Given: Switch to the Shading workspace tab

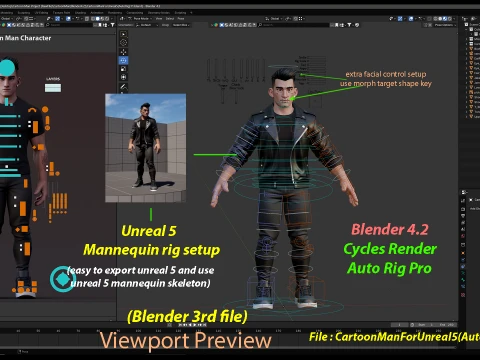Looking at the screenshot, I should coord(80,13).
